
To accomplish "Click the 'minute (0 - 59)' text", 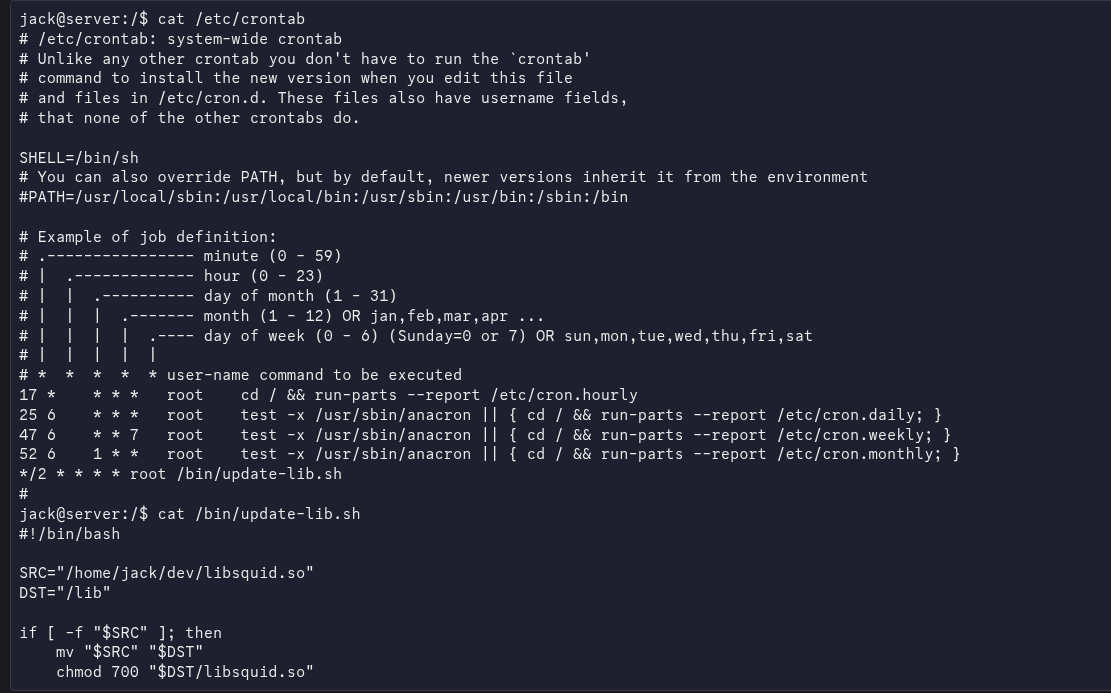I will pos(272,256).
